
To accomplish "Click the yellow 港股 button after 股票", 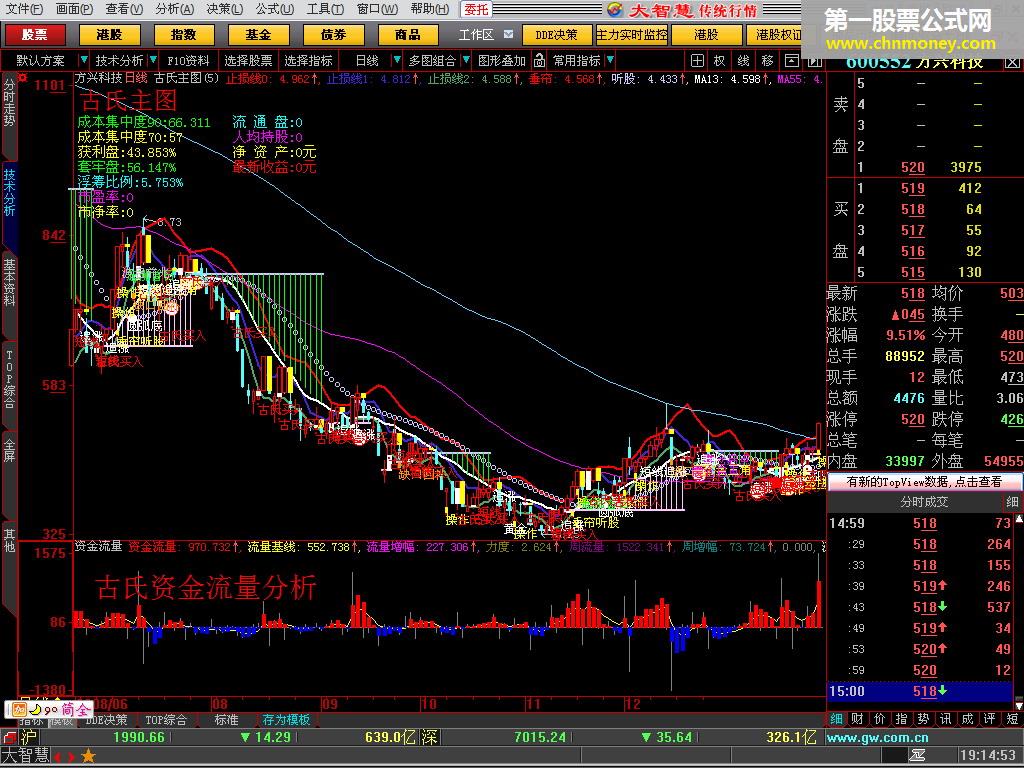I will point(108,35).
